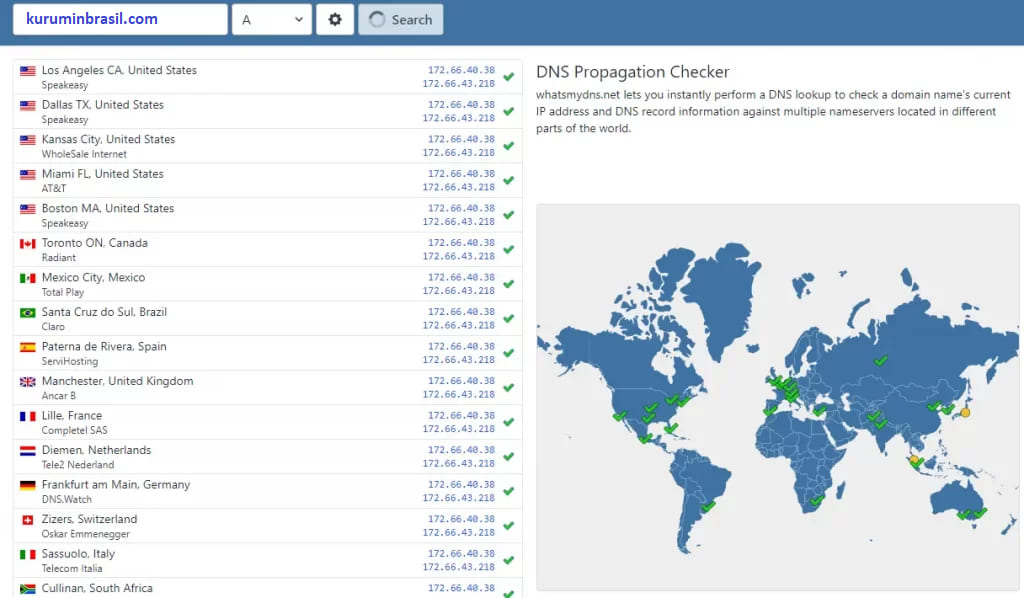1024x598 pixels.
Task: Click the France flag next to Lille
Action: click(x=28, y=415)
